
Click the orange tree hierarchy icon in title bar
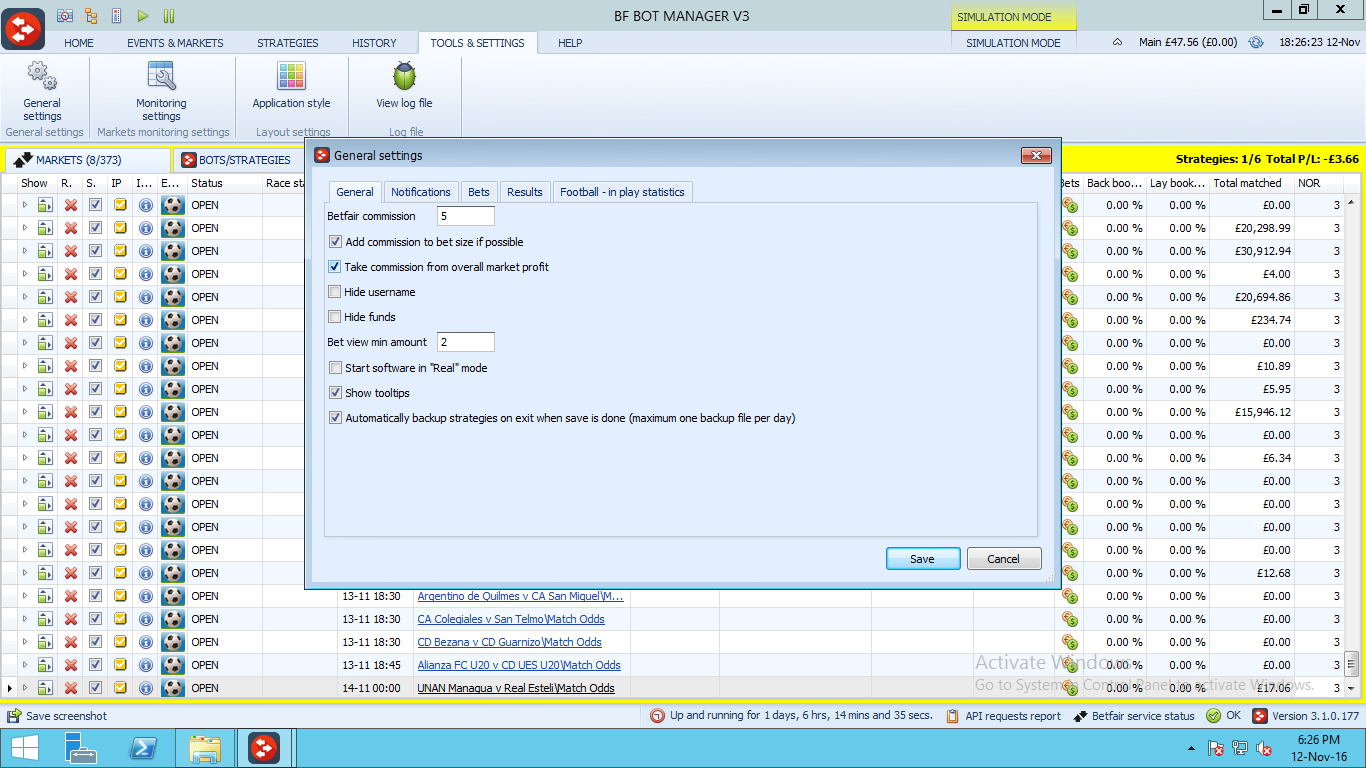[x=92, y=16]
